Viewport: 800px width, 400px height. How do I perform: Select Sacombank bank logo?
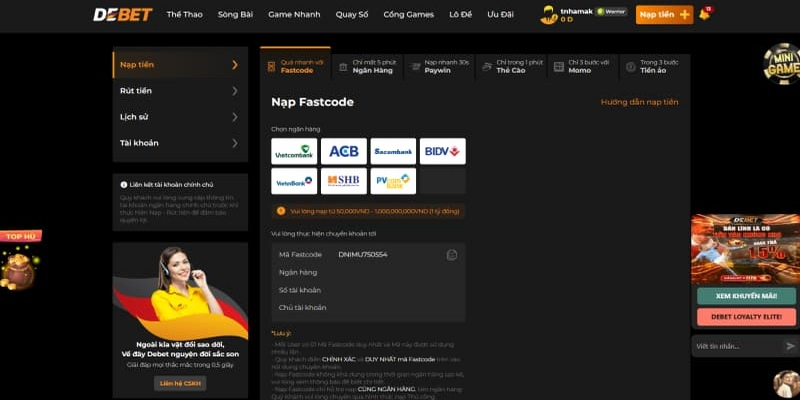click(393, 151)
